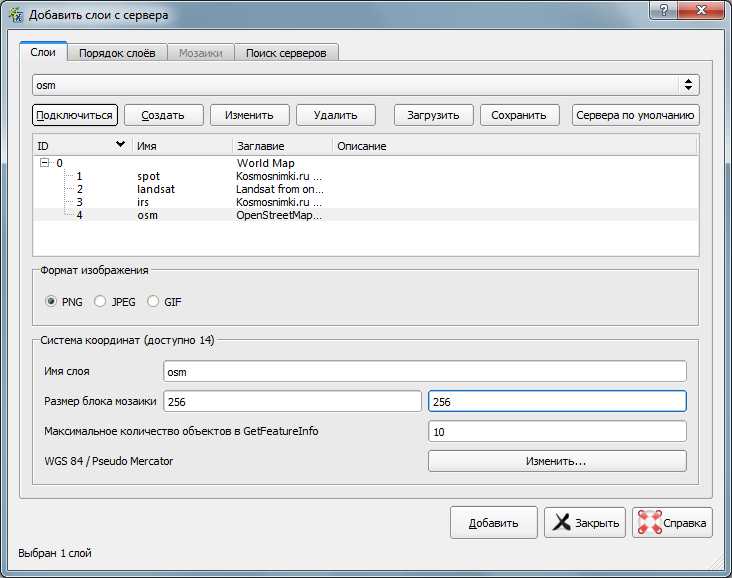This screenshot has width=732, height=578.
Task: Click the Имя слоя input field
Action: point(425,372)
